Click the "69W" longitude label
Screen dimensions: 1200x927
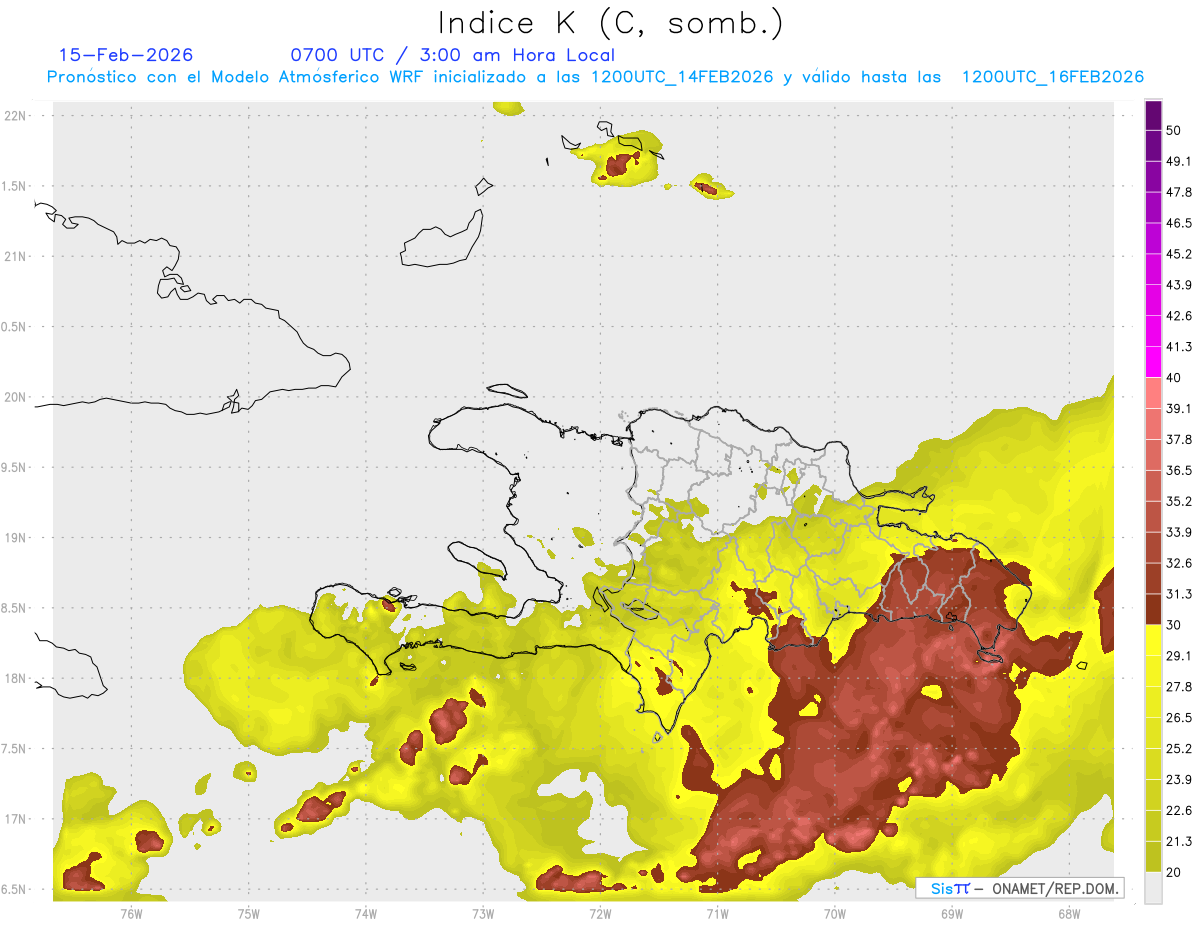[x=952, y=914]
